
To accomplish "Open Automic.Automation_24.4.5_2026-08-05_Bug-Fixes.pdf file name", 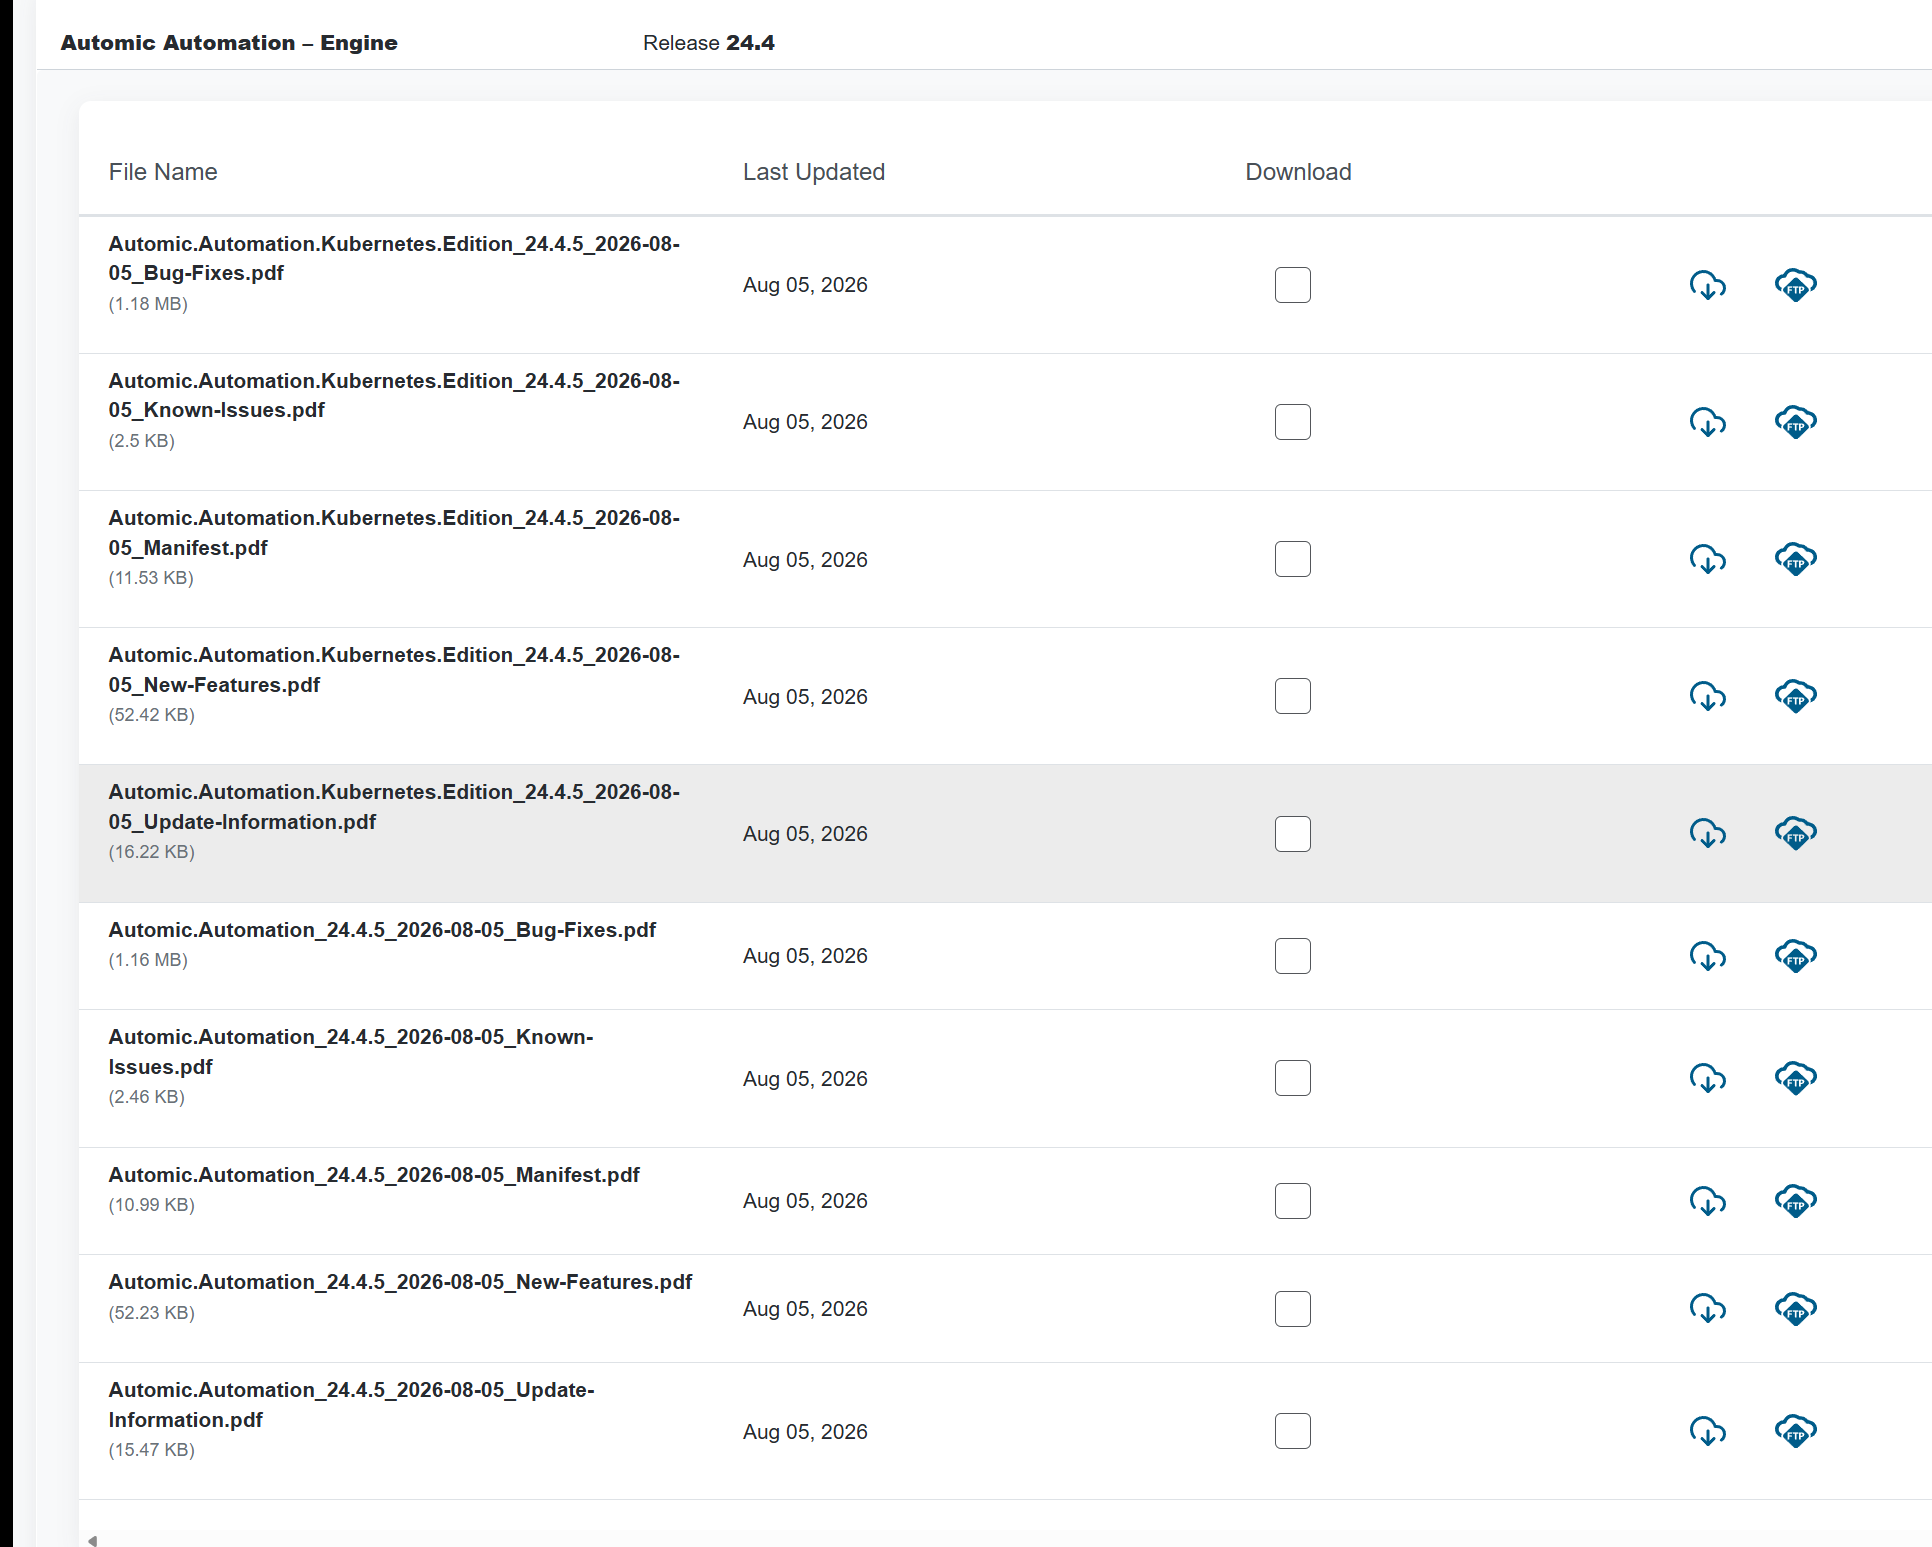I will click(382, 930).
